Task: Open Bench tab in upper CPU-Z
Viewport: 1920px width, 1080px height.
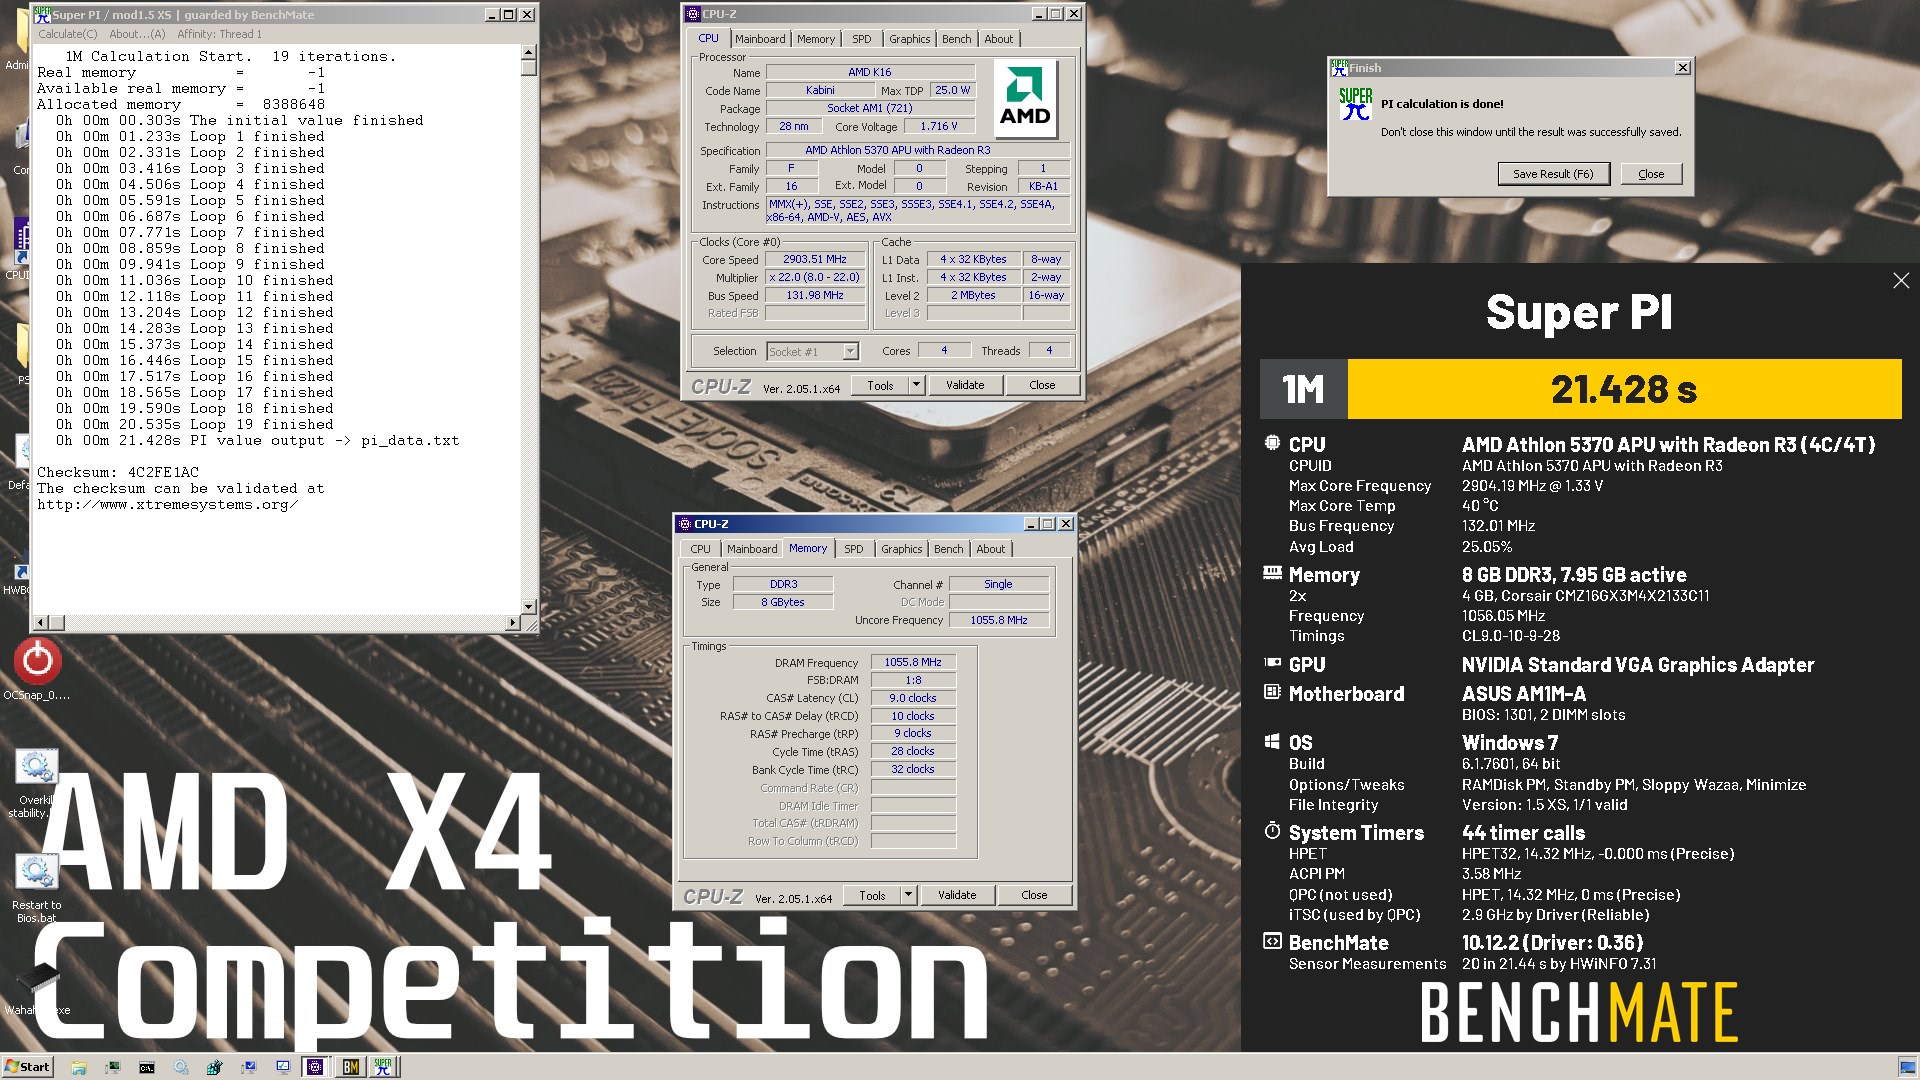Action: click(x=957, y=39)
